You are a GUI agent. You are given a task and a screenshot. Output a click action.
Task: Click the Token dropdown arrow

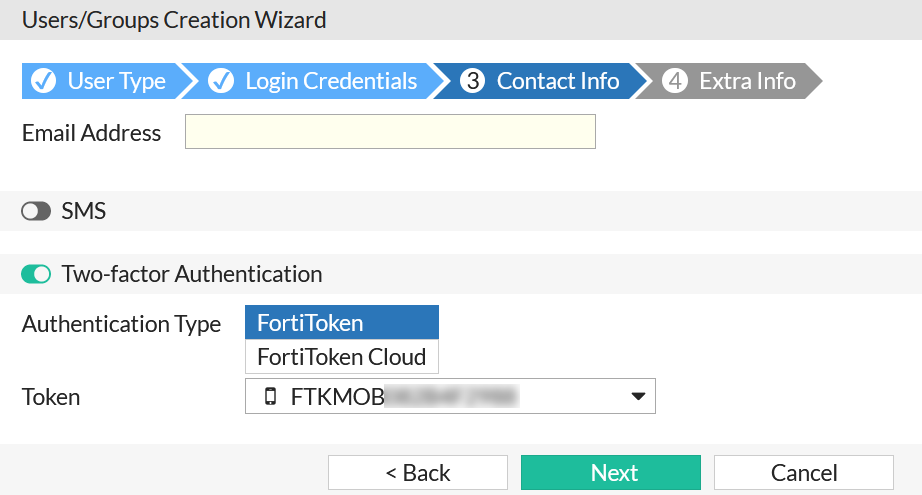637,397
